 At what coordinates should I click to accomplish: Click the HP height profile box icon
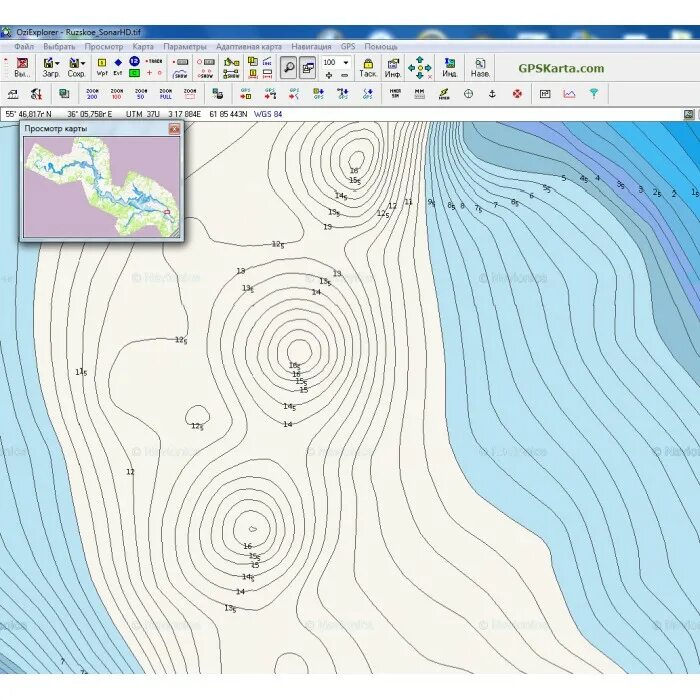click(545, 94)
